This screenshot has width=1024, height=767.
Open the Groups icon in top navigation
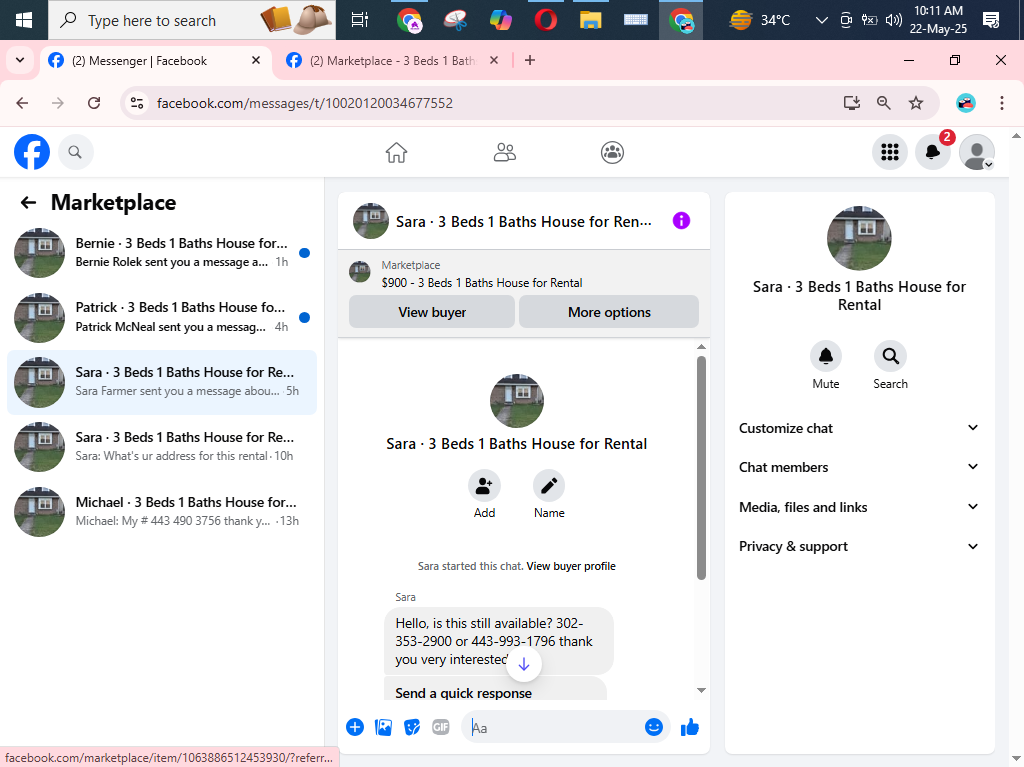click(x=612, y=152)
